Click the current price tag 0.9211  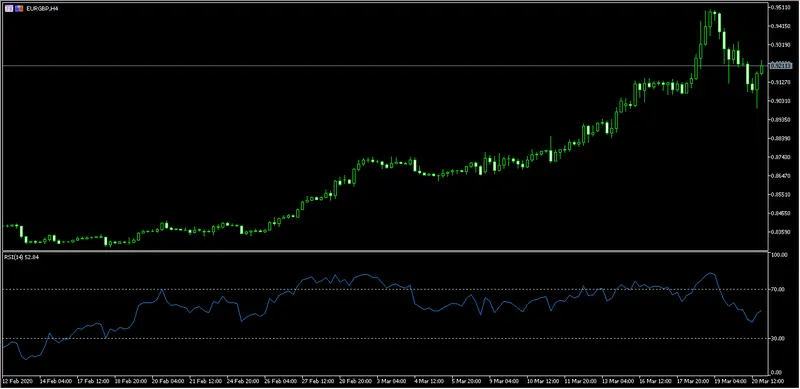781,65
